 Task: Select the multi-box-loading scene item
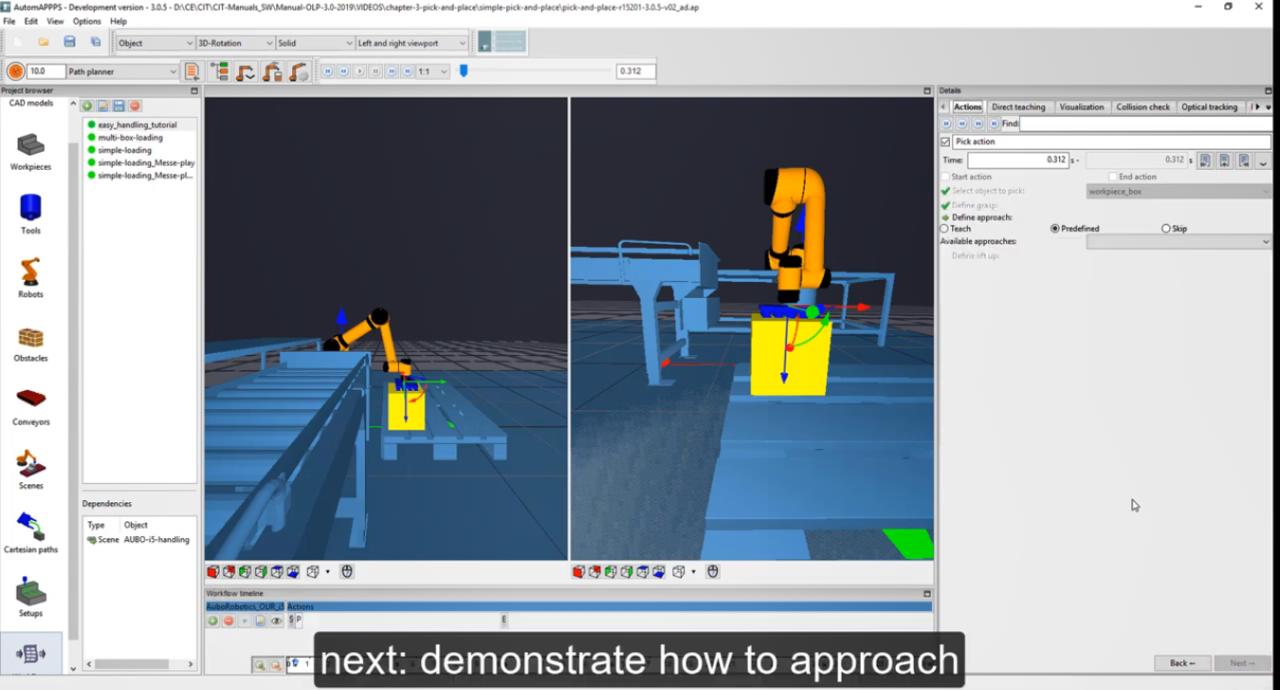click(x=130, y=138)
